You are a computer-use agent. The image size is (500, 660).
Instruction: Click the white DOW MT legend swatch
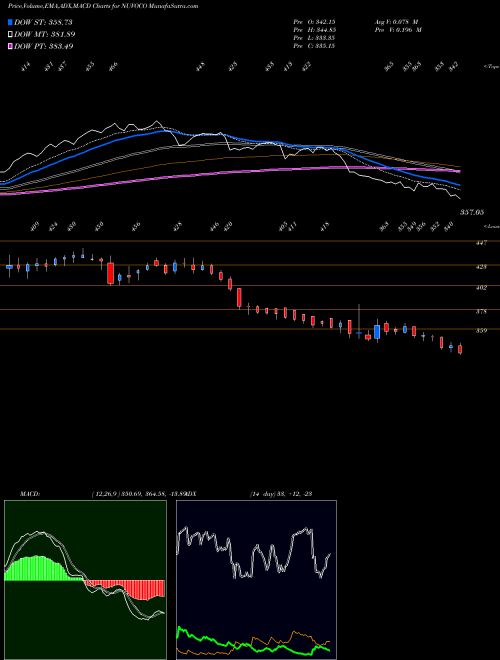(11, 34)
